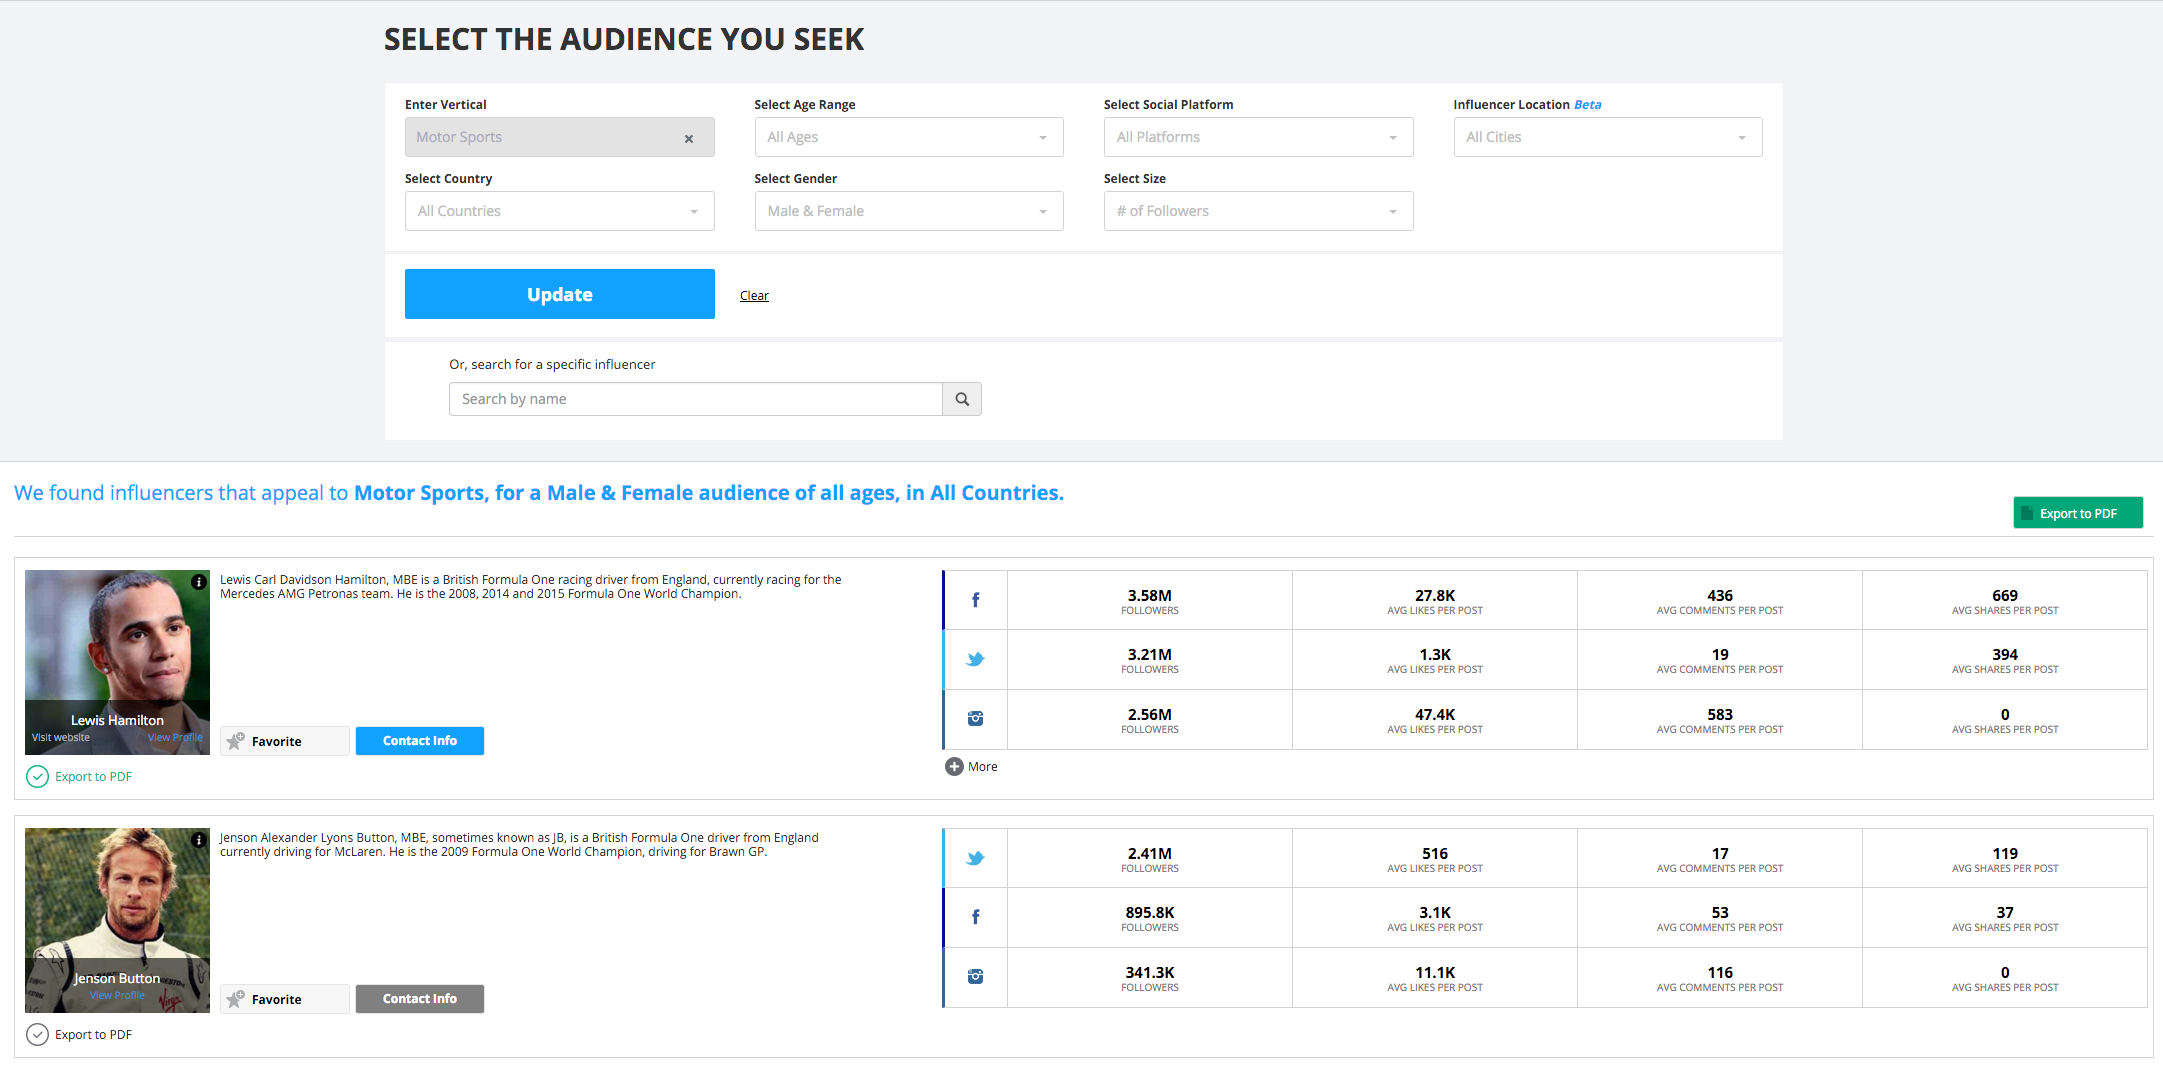Click the green Export to PDF button
This screenshot has width=2163, height=1067.
coord(2077,513)
